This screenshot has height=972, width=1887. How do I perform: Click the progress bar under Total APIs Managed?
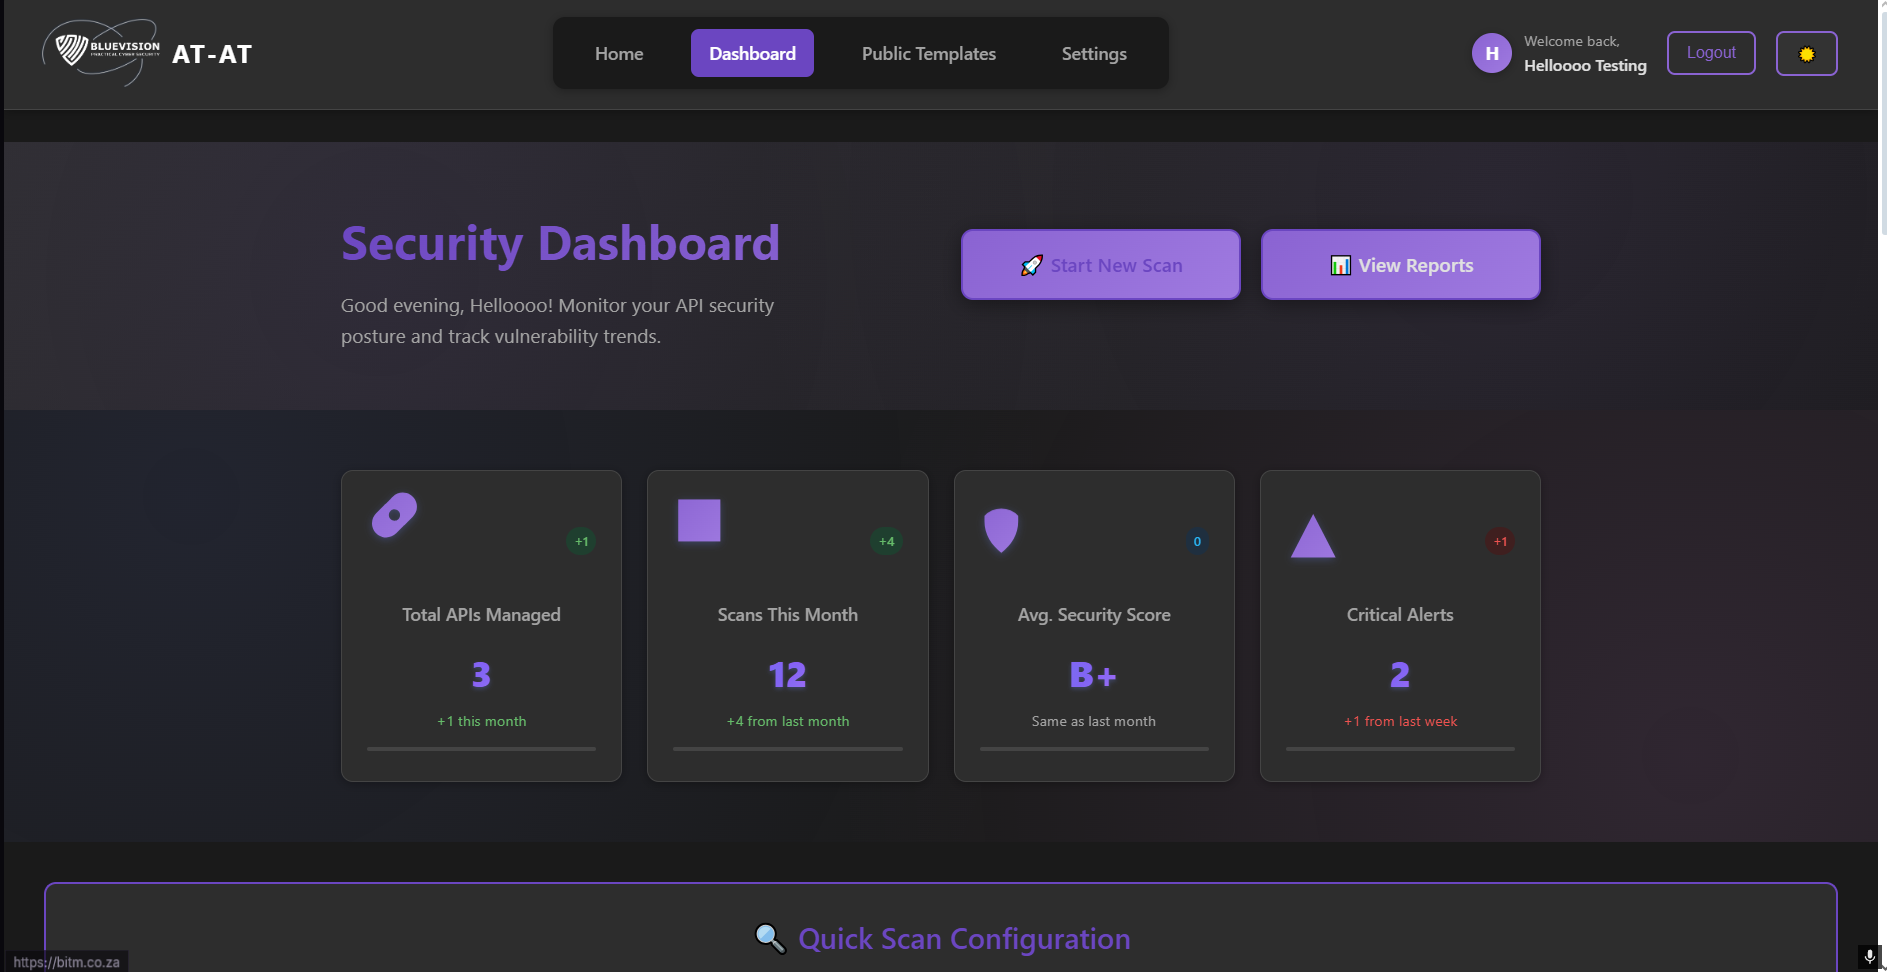(x=481, y=748)
